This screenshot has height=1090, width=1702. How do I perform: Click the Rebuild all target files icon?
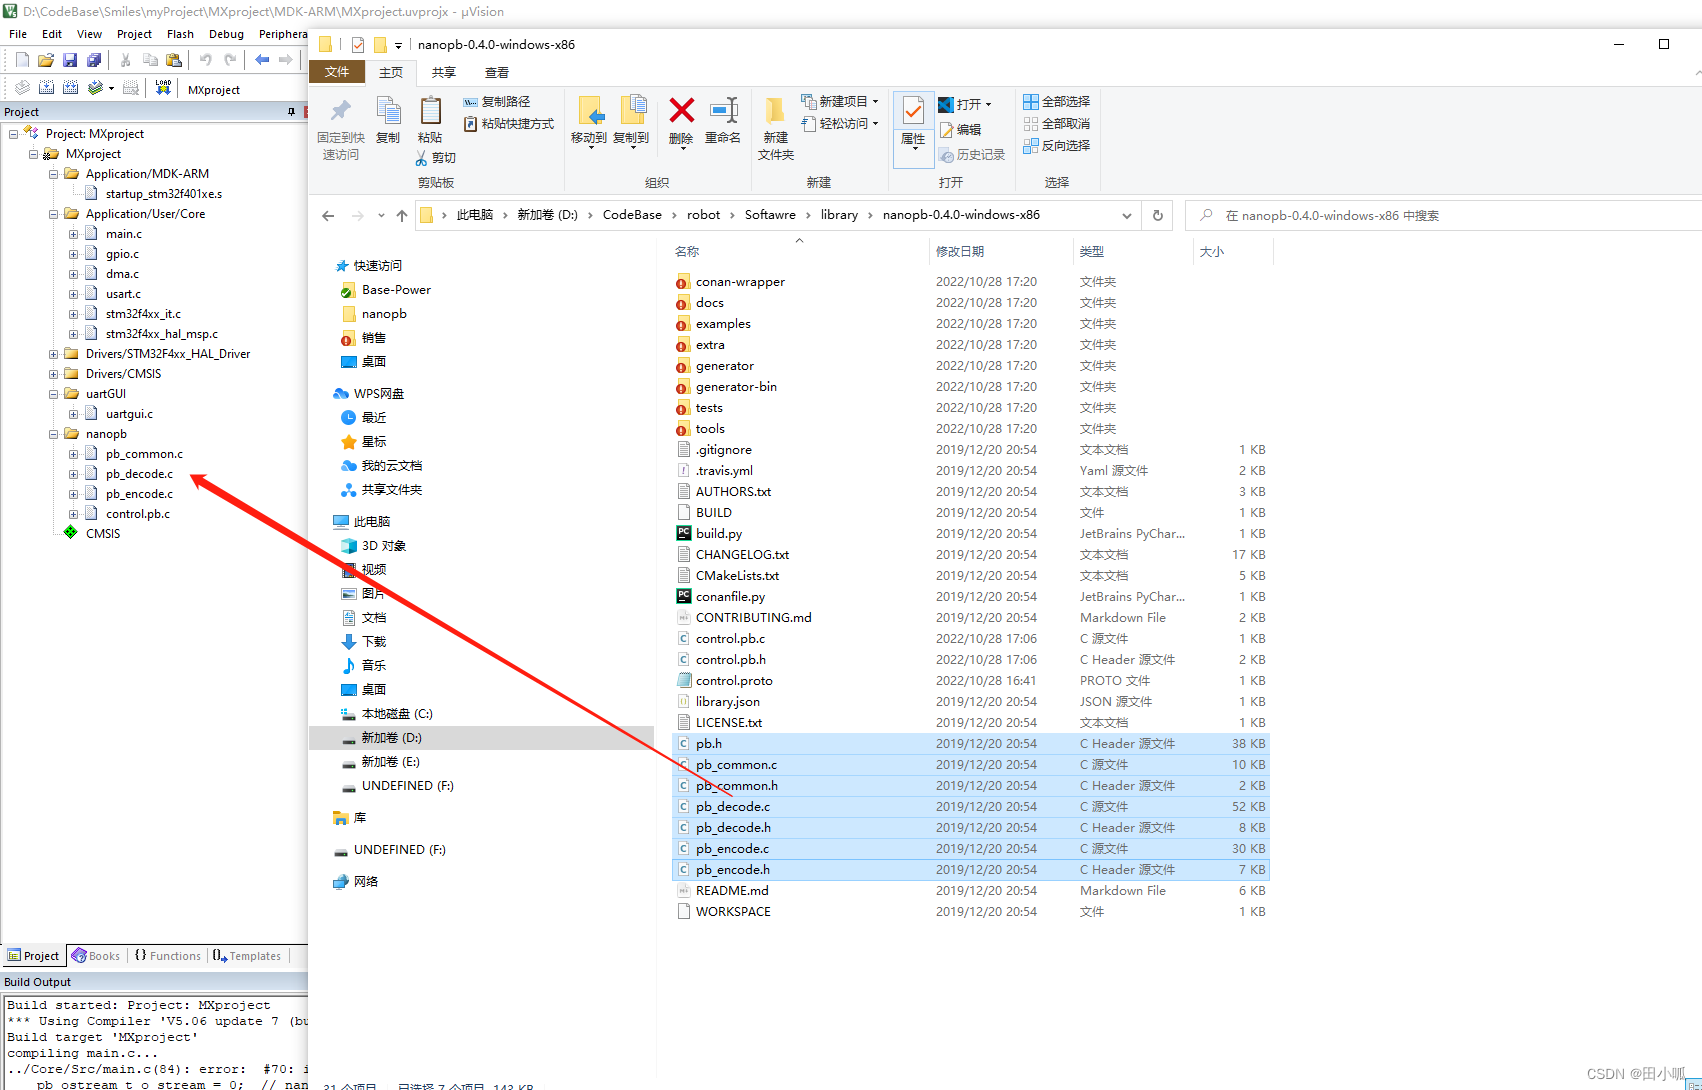[70, 88]
